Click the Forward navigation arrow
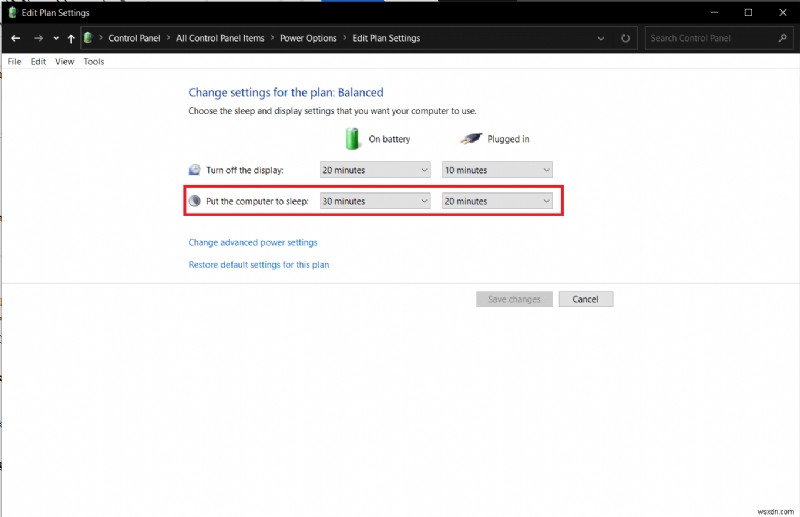The width and height of the screenshot is (800, 517). [x=38, y=38]
